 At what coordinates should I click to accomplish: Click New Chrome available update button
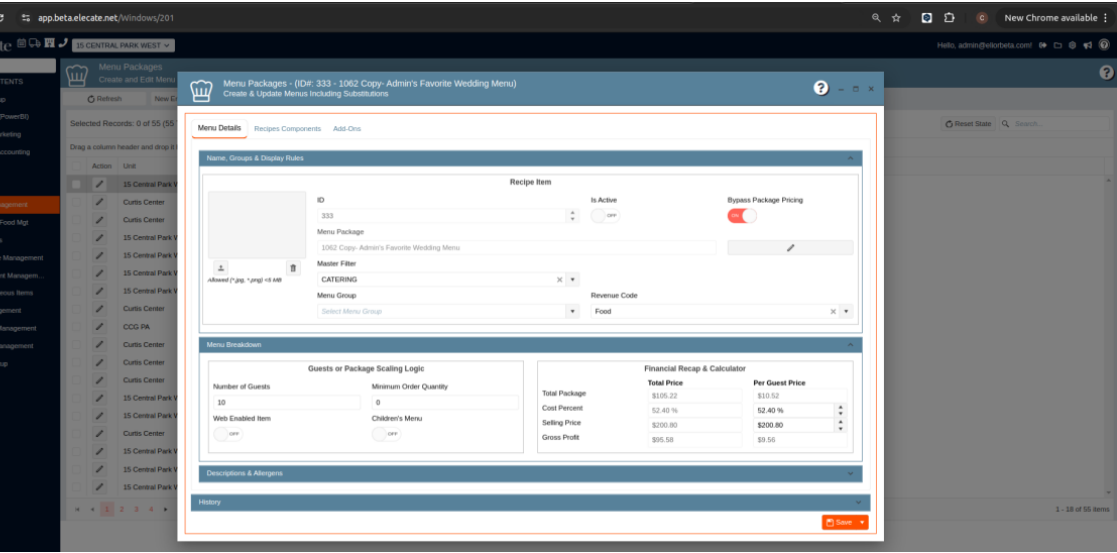coord(1049,18)
